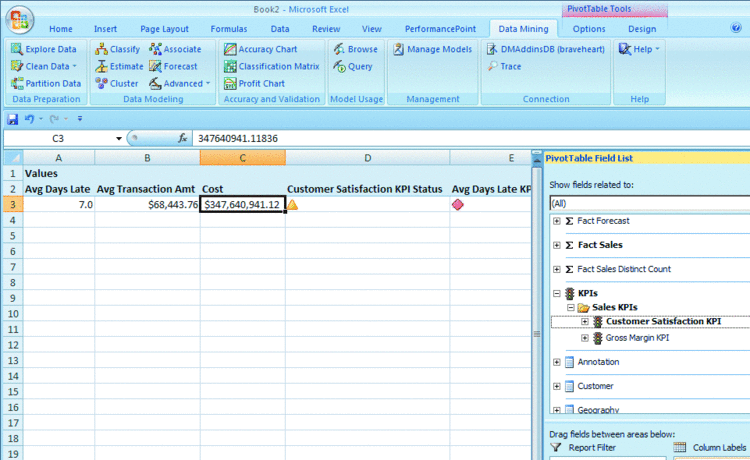Click the worksheet vertical scrollbar up arrow
Image resolution: width=750 pixels, height=460 pixels.
(x=537, y=161)
